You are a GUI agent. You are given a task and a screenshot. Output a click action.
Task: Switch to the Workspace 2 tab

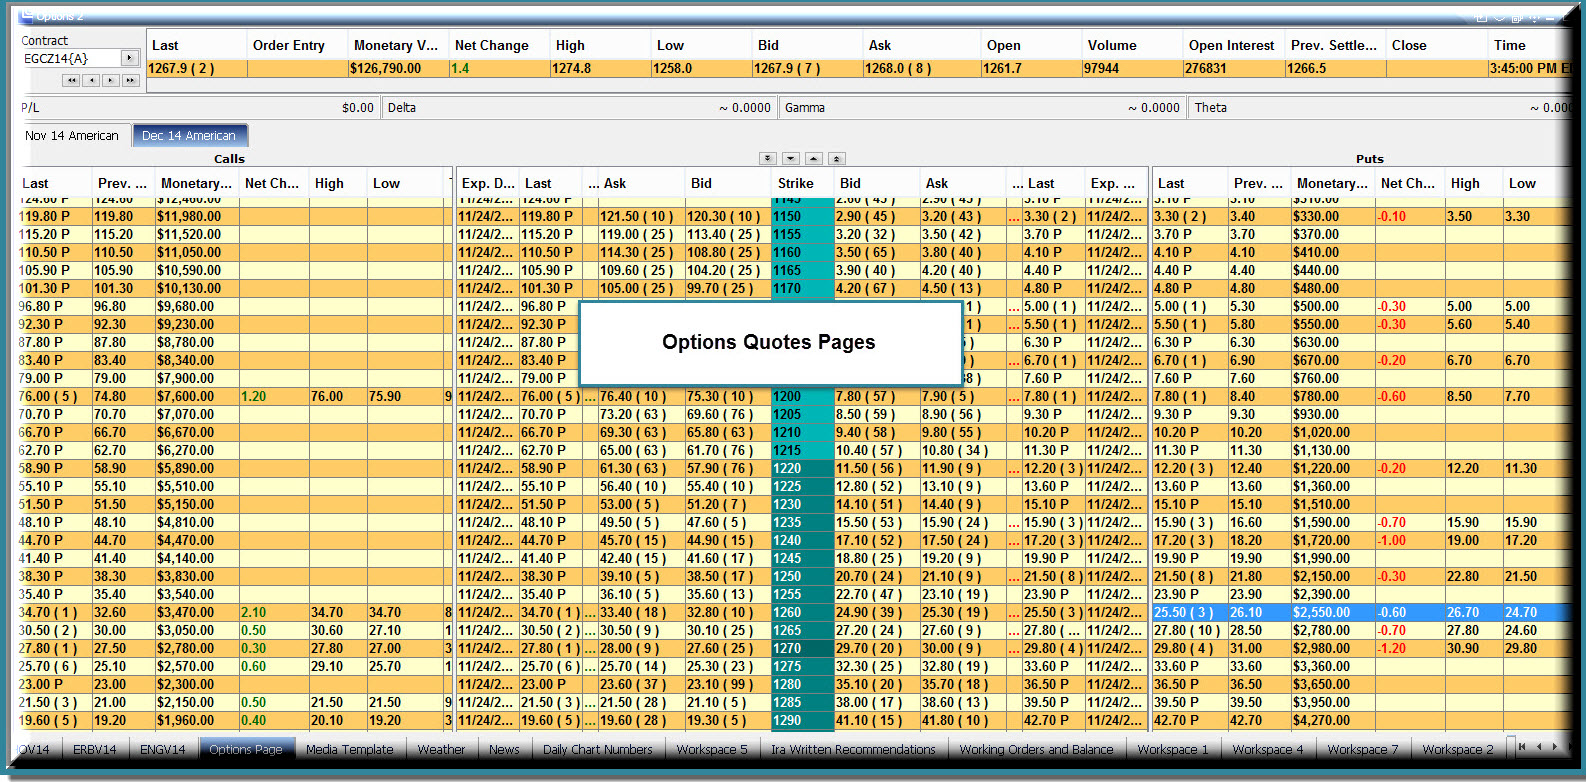point(1458,749)
